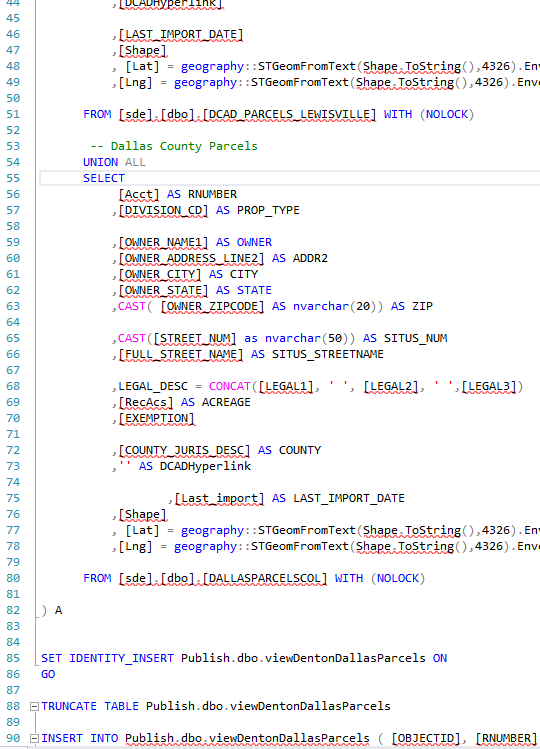Viewport: 540px width, 749px height.
Task: Click the [DIVISION_CD] column
Action: click(163, 211)
